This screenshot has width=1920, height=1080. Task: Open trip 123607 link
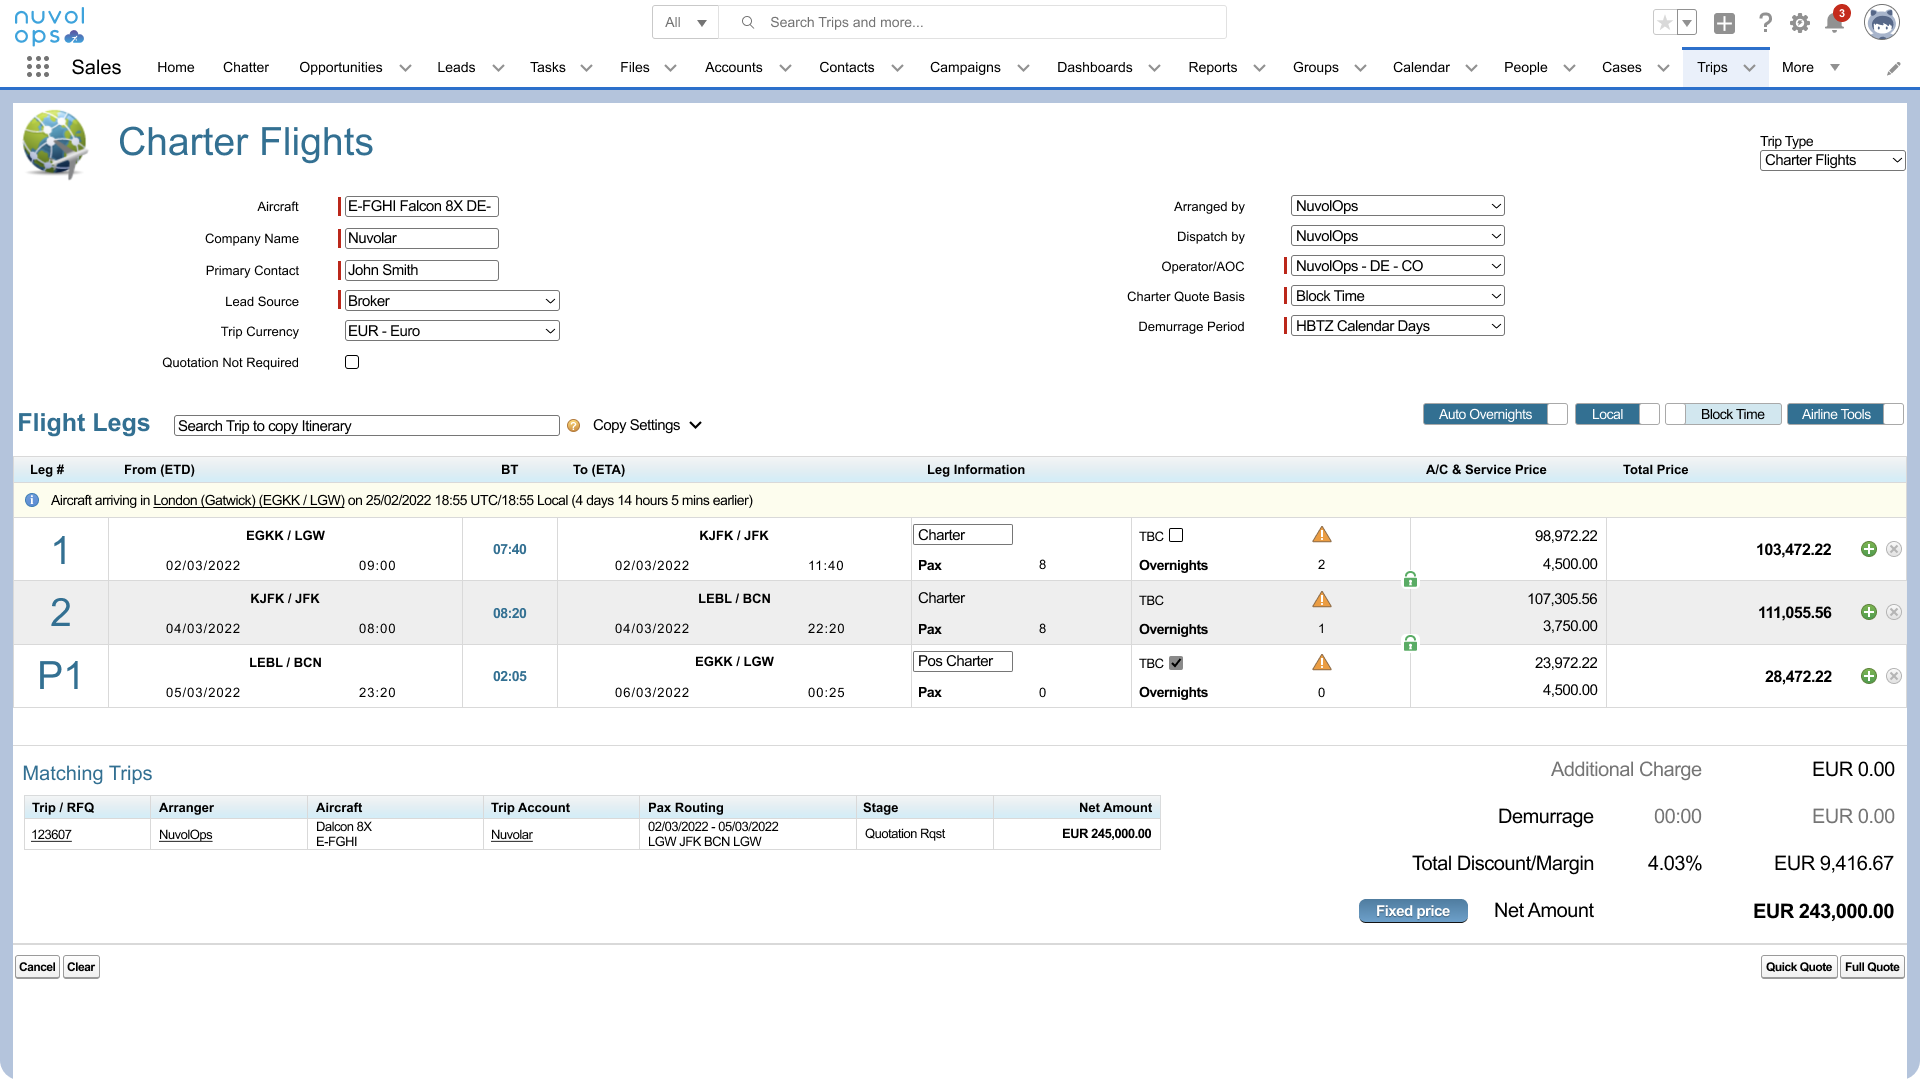click(x=51, y=835)
